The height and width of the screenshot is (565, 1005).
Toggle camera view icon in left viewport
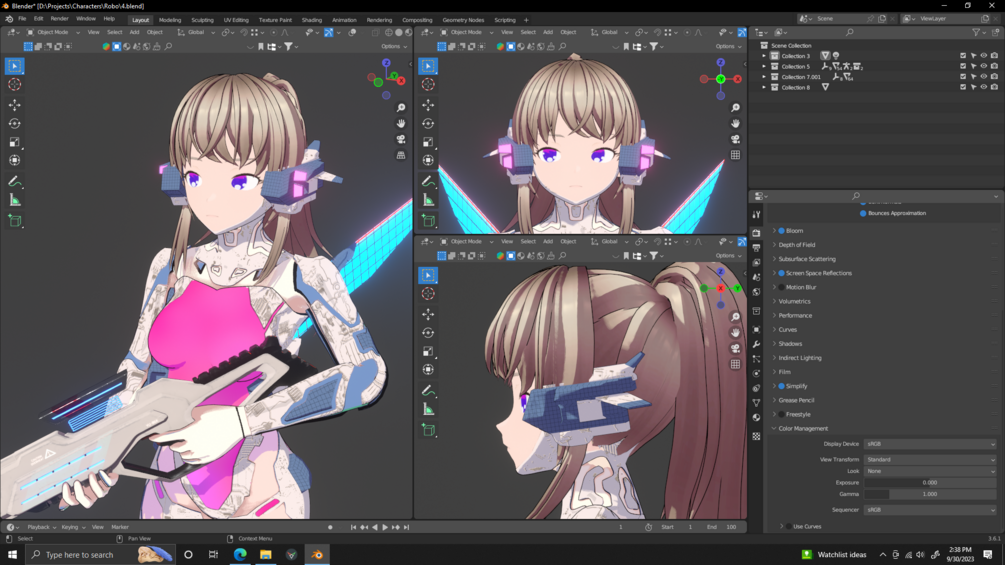[401, 139]
